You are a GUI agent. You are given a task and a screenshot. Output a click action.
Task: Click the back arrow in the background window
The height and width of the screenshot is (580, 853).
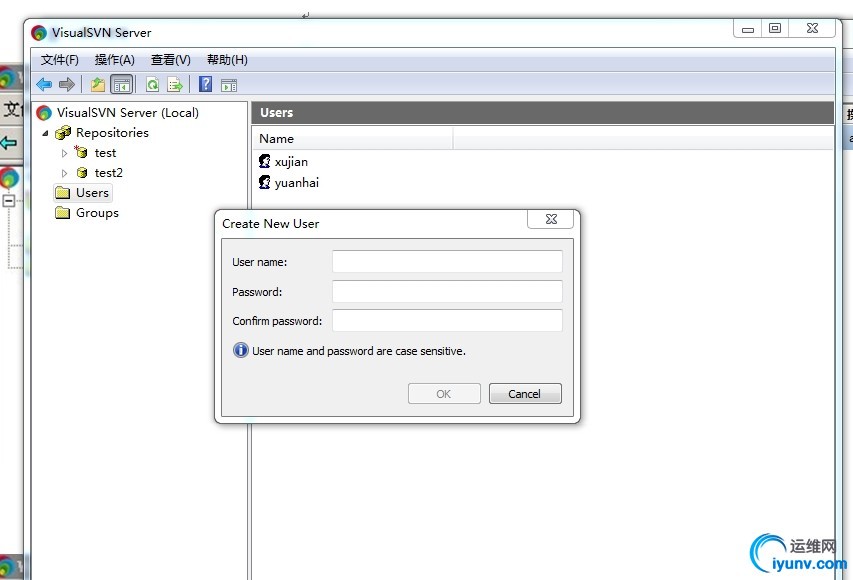pos(9,143)
